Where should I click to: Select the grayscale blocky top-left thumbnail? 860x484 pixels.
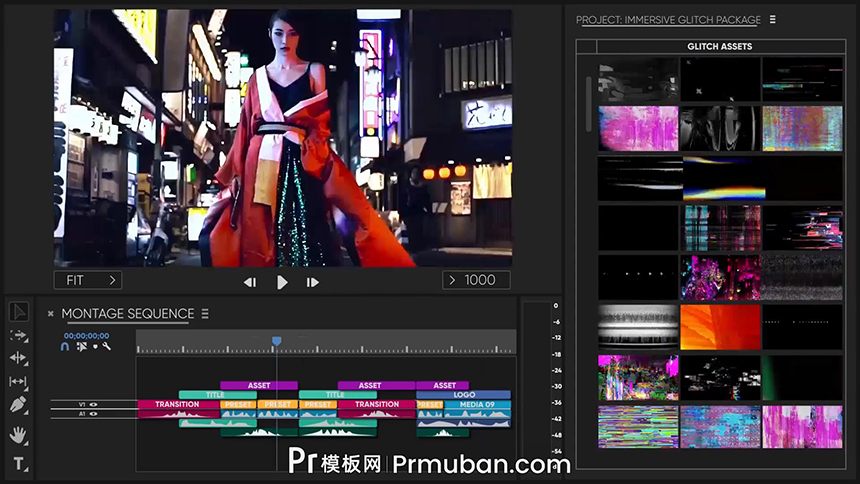click(x=638, y=79)
